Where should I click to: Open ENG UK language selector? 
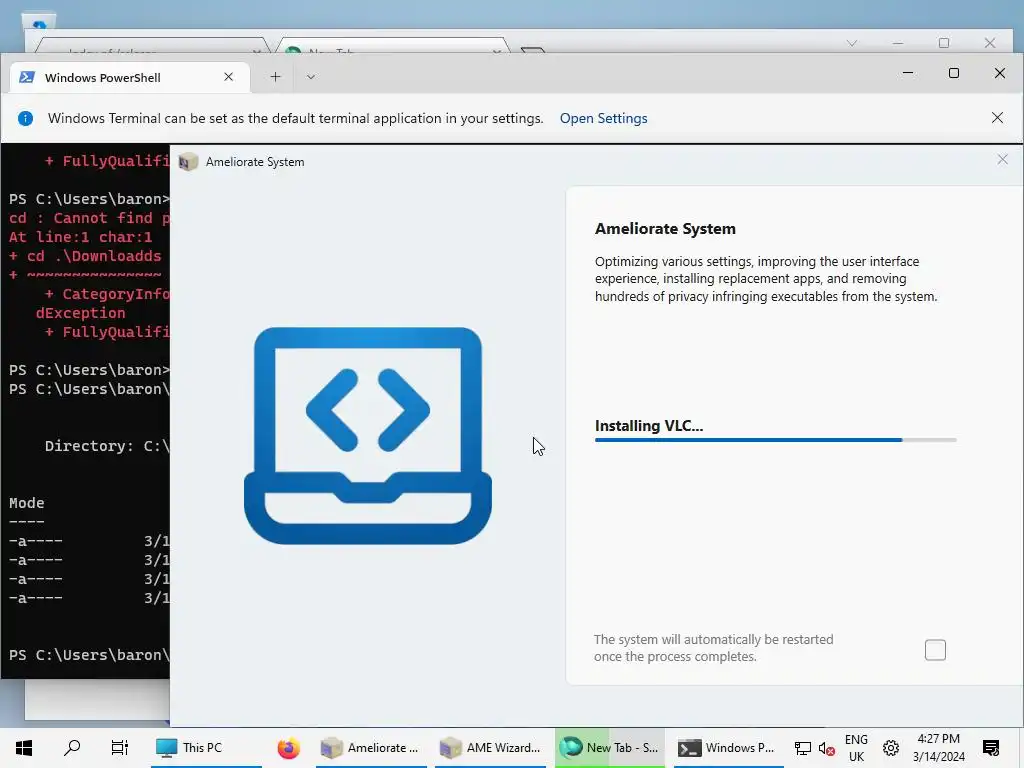856,748
